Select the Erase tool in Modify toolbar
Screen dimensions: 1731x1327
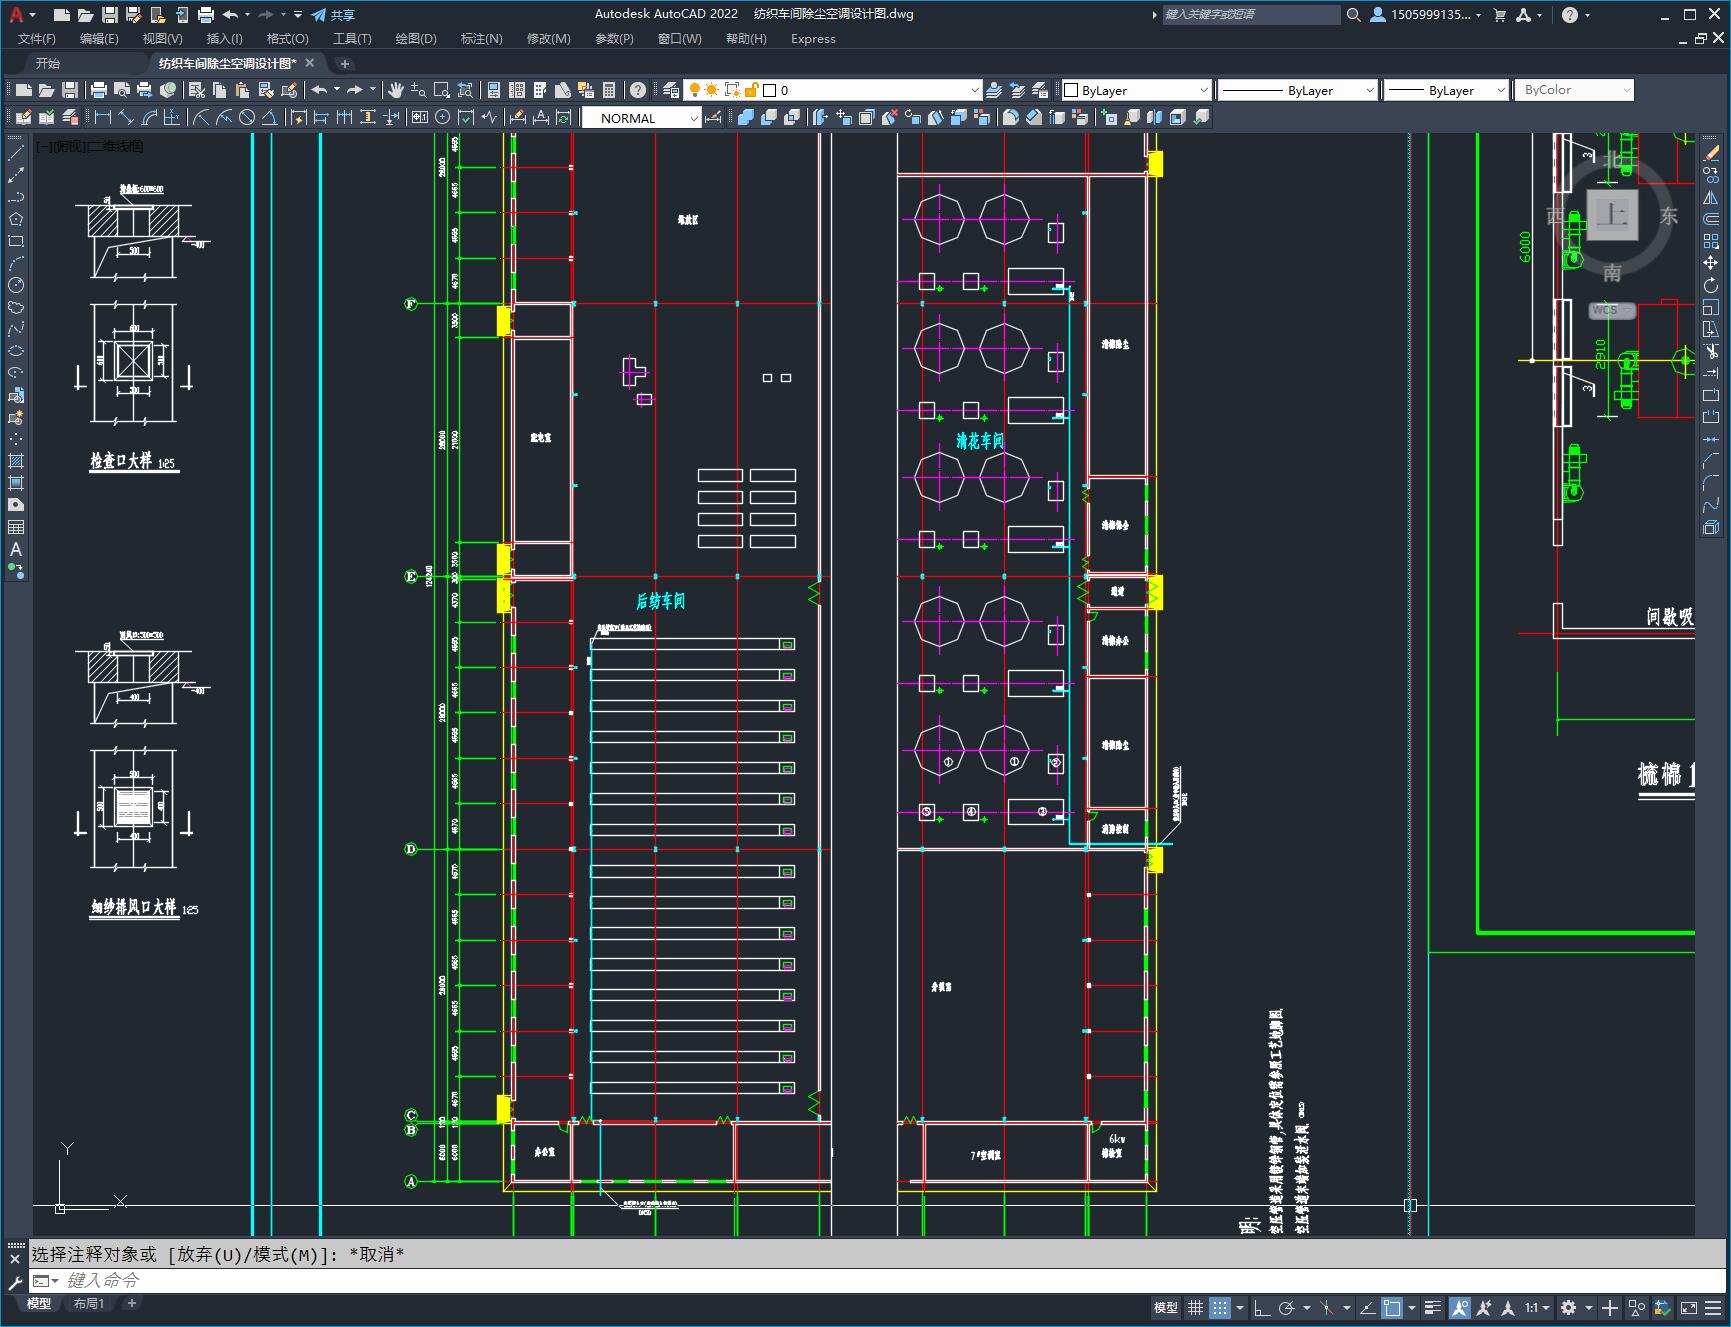[x=1711, y=153]
